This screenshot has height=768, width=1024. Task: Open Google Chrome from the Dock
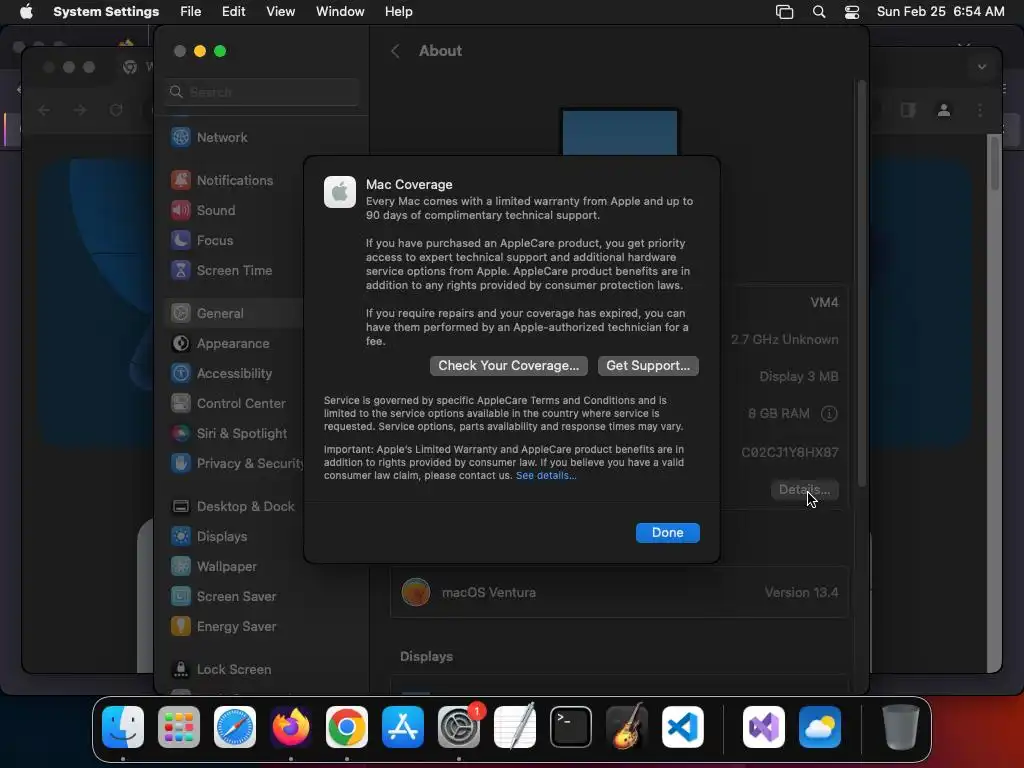(x=347, y=727)
